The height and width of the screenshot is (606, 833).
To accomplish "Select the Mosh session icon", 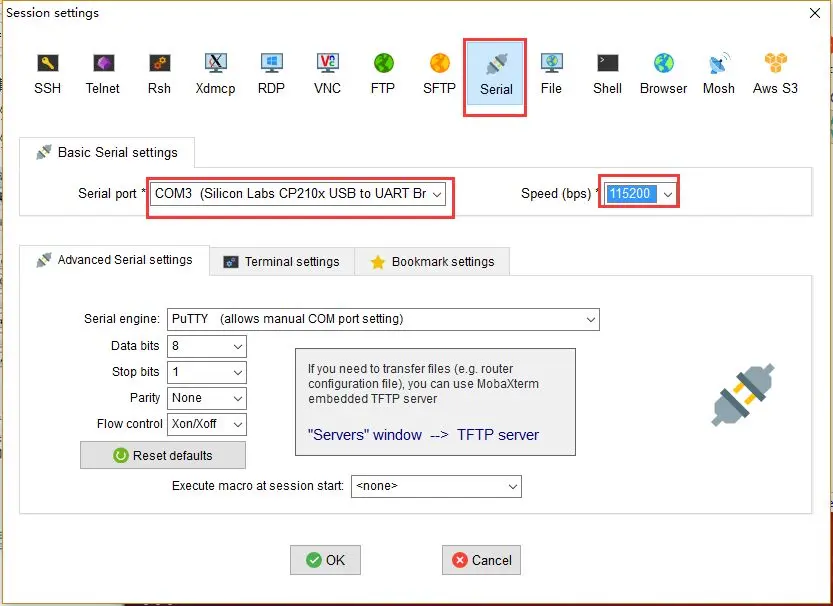I will 719,74.
